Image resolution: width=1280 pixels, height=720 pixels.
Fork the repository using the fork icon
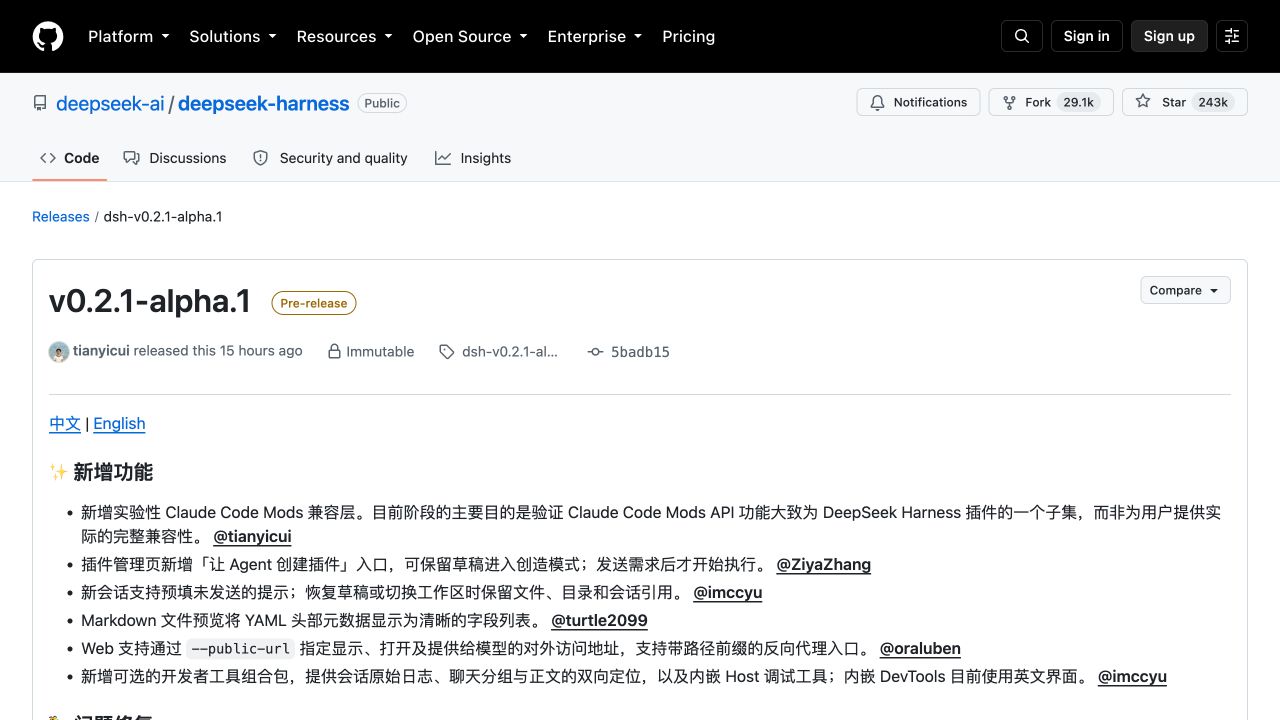[x=1008, y=102]
